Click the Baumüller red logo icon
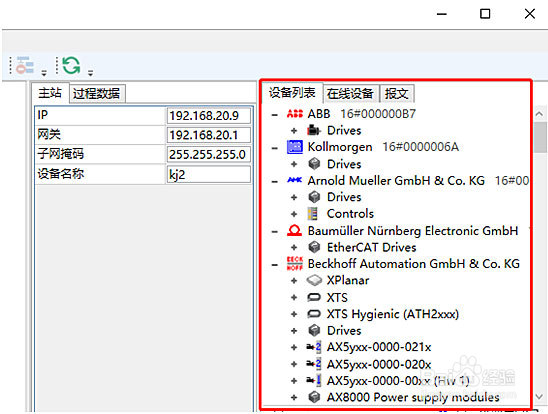548x414 pixels. tap(295, 230)
